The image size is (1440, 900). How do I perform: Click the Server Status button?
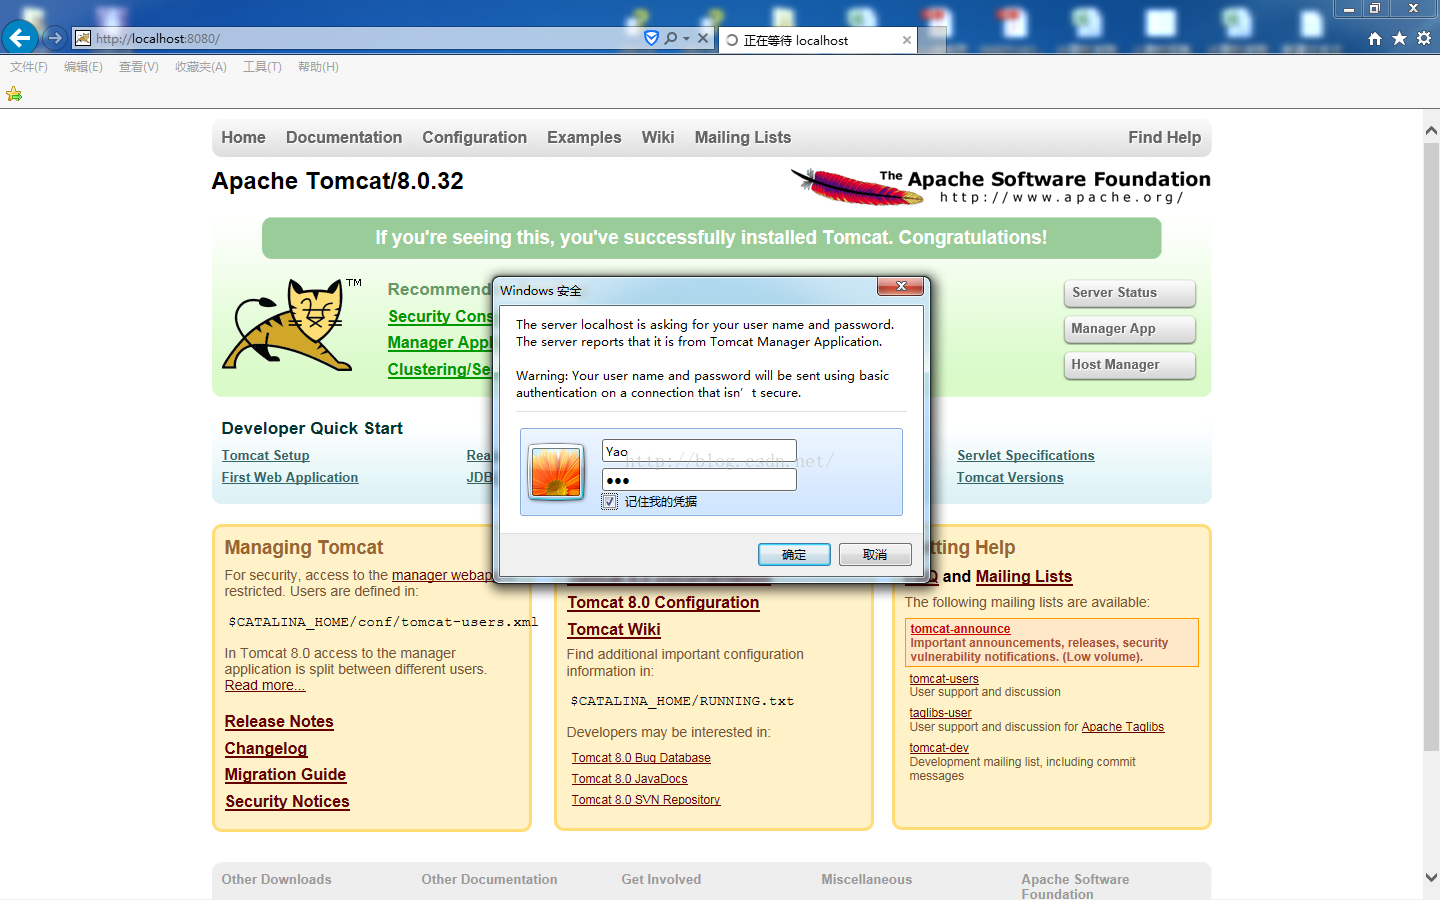tap(1129, 293)
